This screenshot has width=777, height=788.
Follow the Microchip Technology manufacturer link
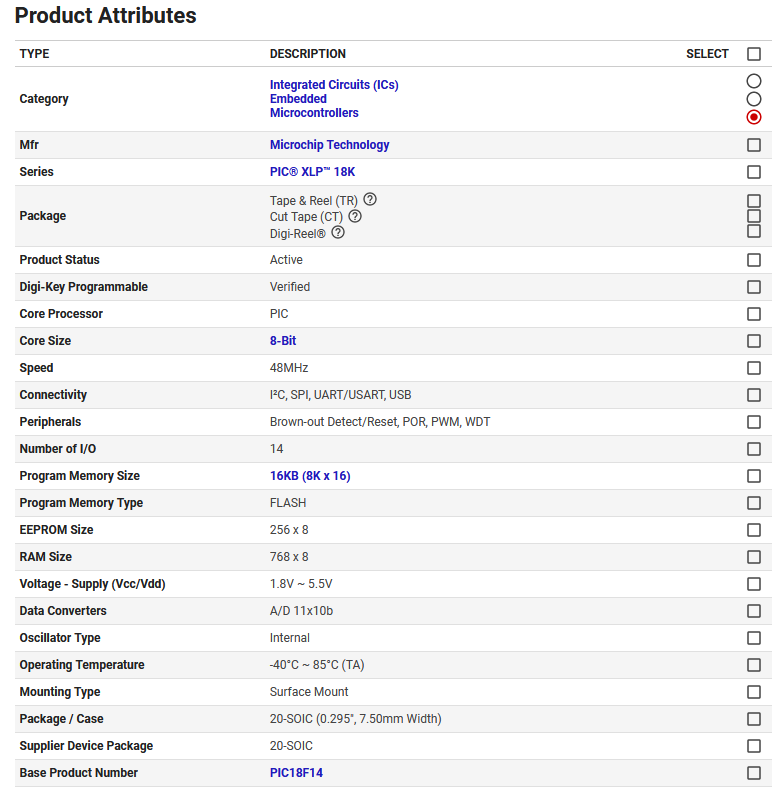point(329,145)
